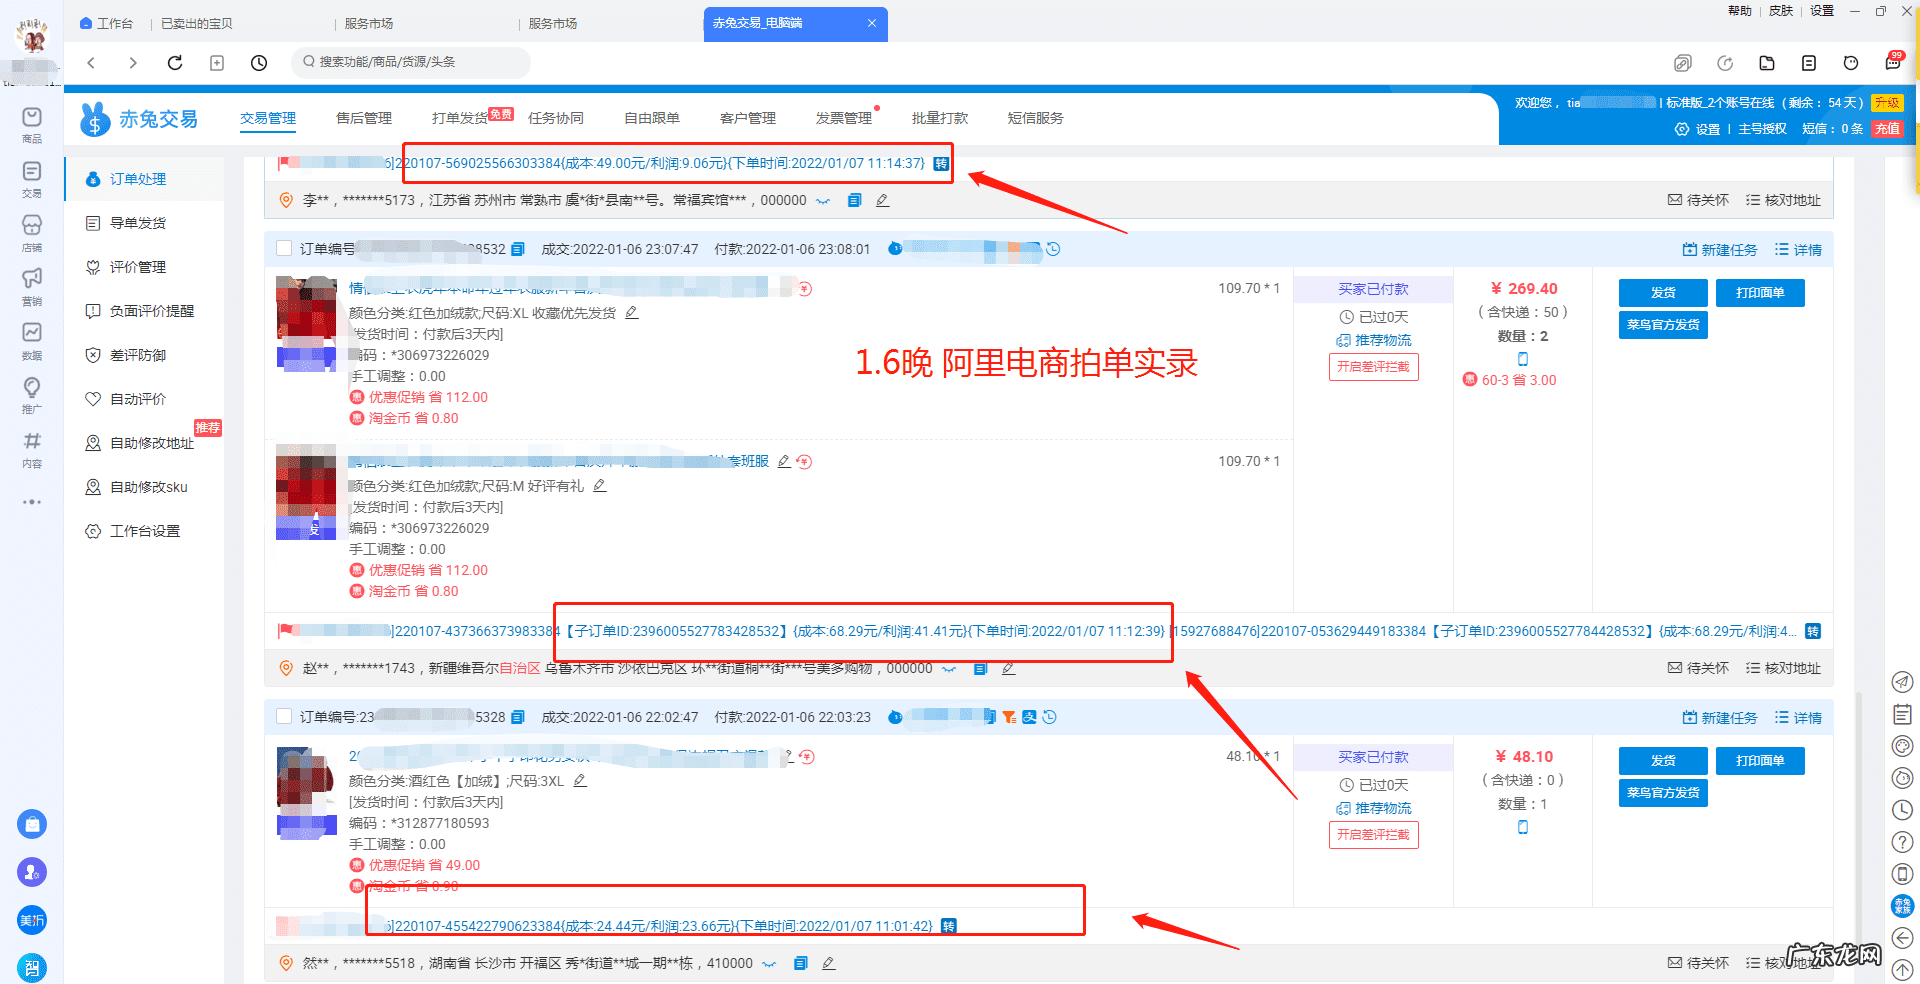Image resolution: width=1920 pixels, height=984 pixels.
Task: Click the paper plane feedback icon
Action: pos(1902,682)
